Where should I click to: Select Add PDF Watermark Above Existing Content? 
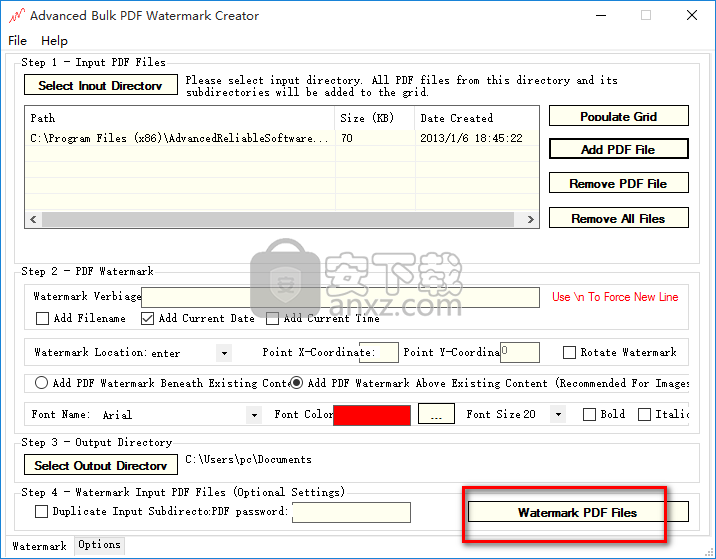pos(296,383)
